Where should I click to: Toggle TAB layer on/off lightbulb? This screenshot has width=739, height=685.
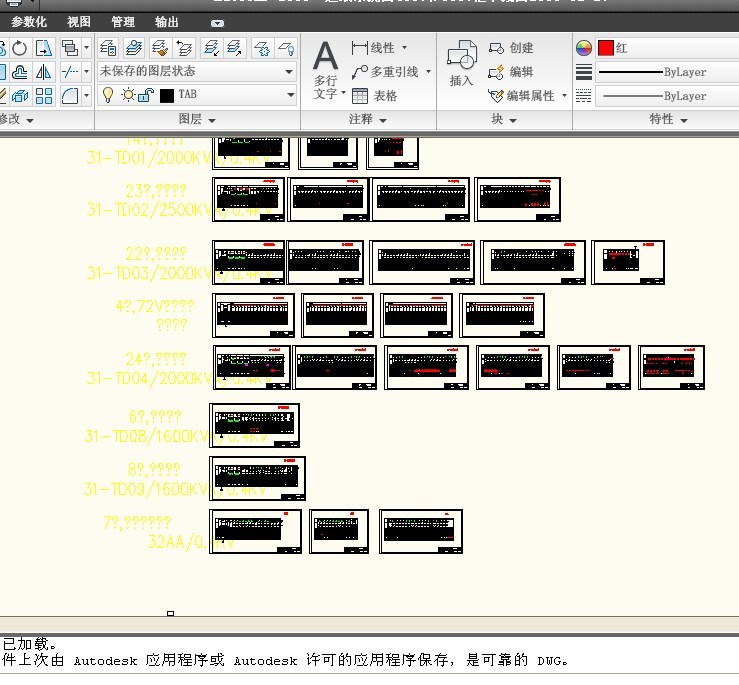pos(108,95)
